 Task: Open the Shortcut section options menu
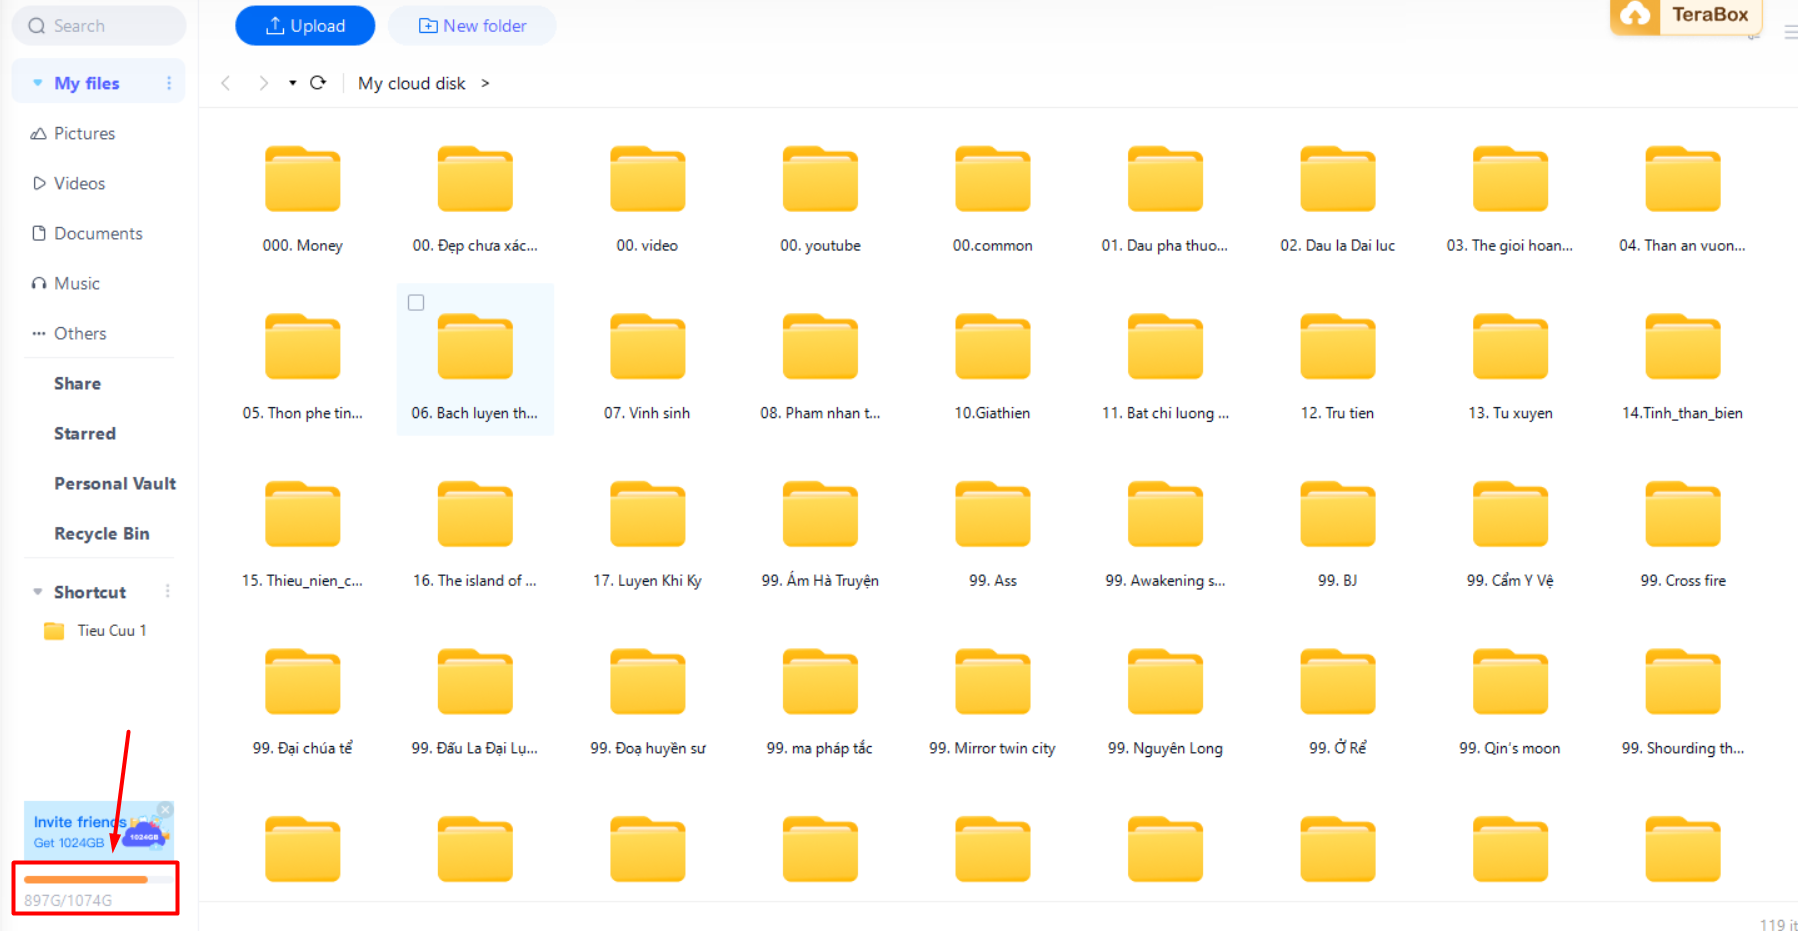tap(168, 592)
